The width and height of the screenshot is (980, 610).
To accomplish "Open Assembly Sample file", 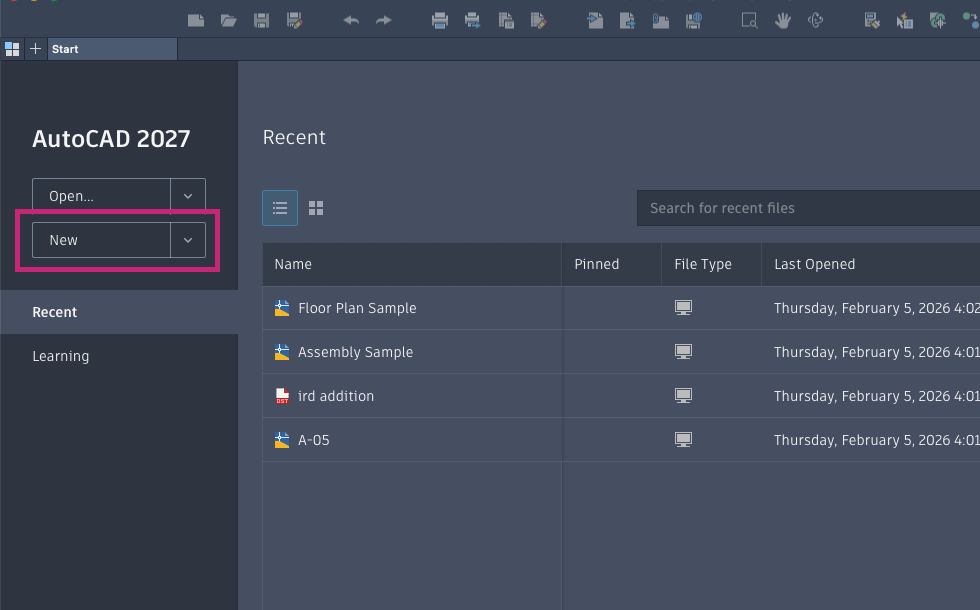I will tap(356, 352).
